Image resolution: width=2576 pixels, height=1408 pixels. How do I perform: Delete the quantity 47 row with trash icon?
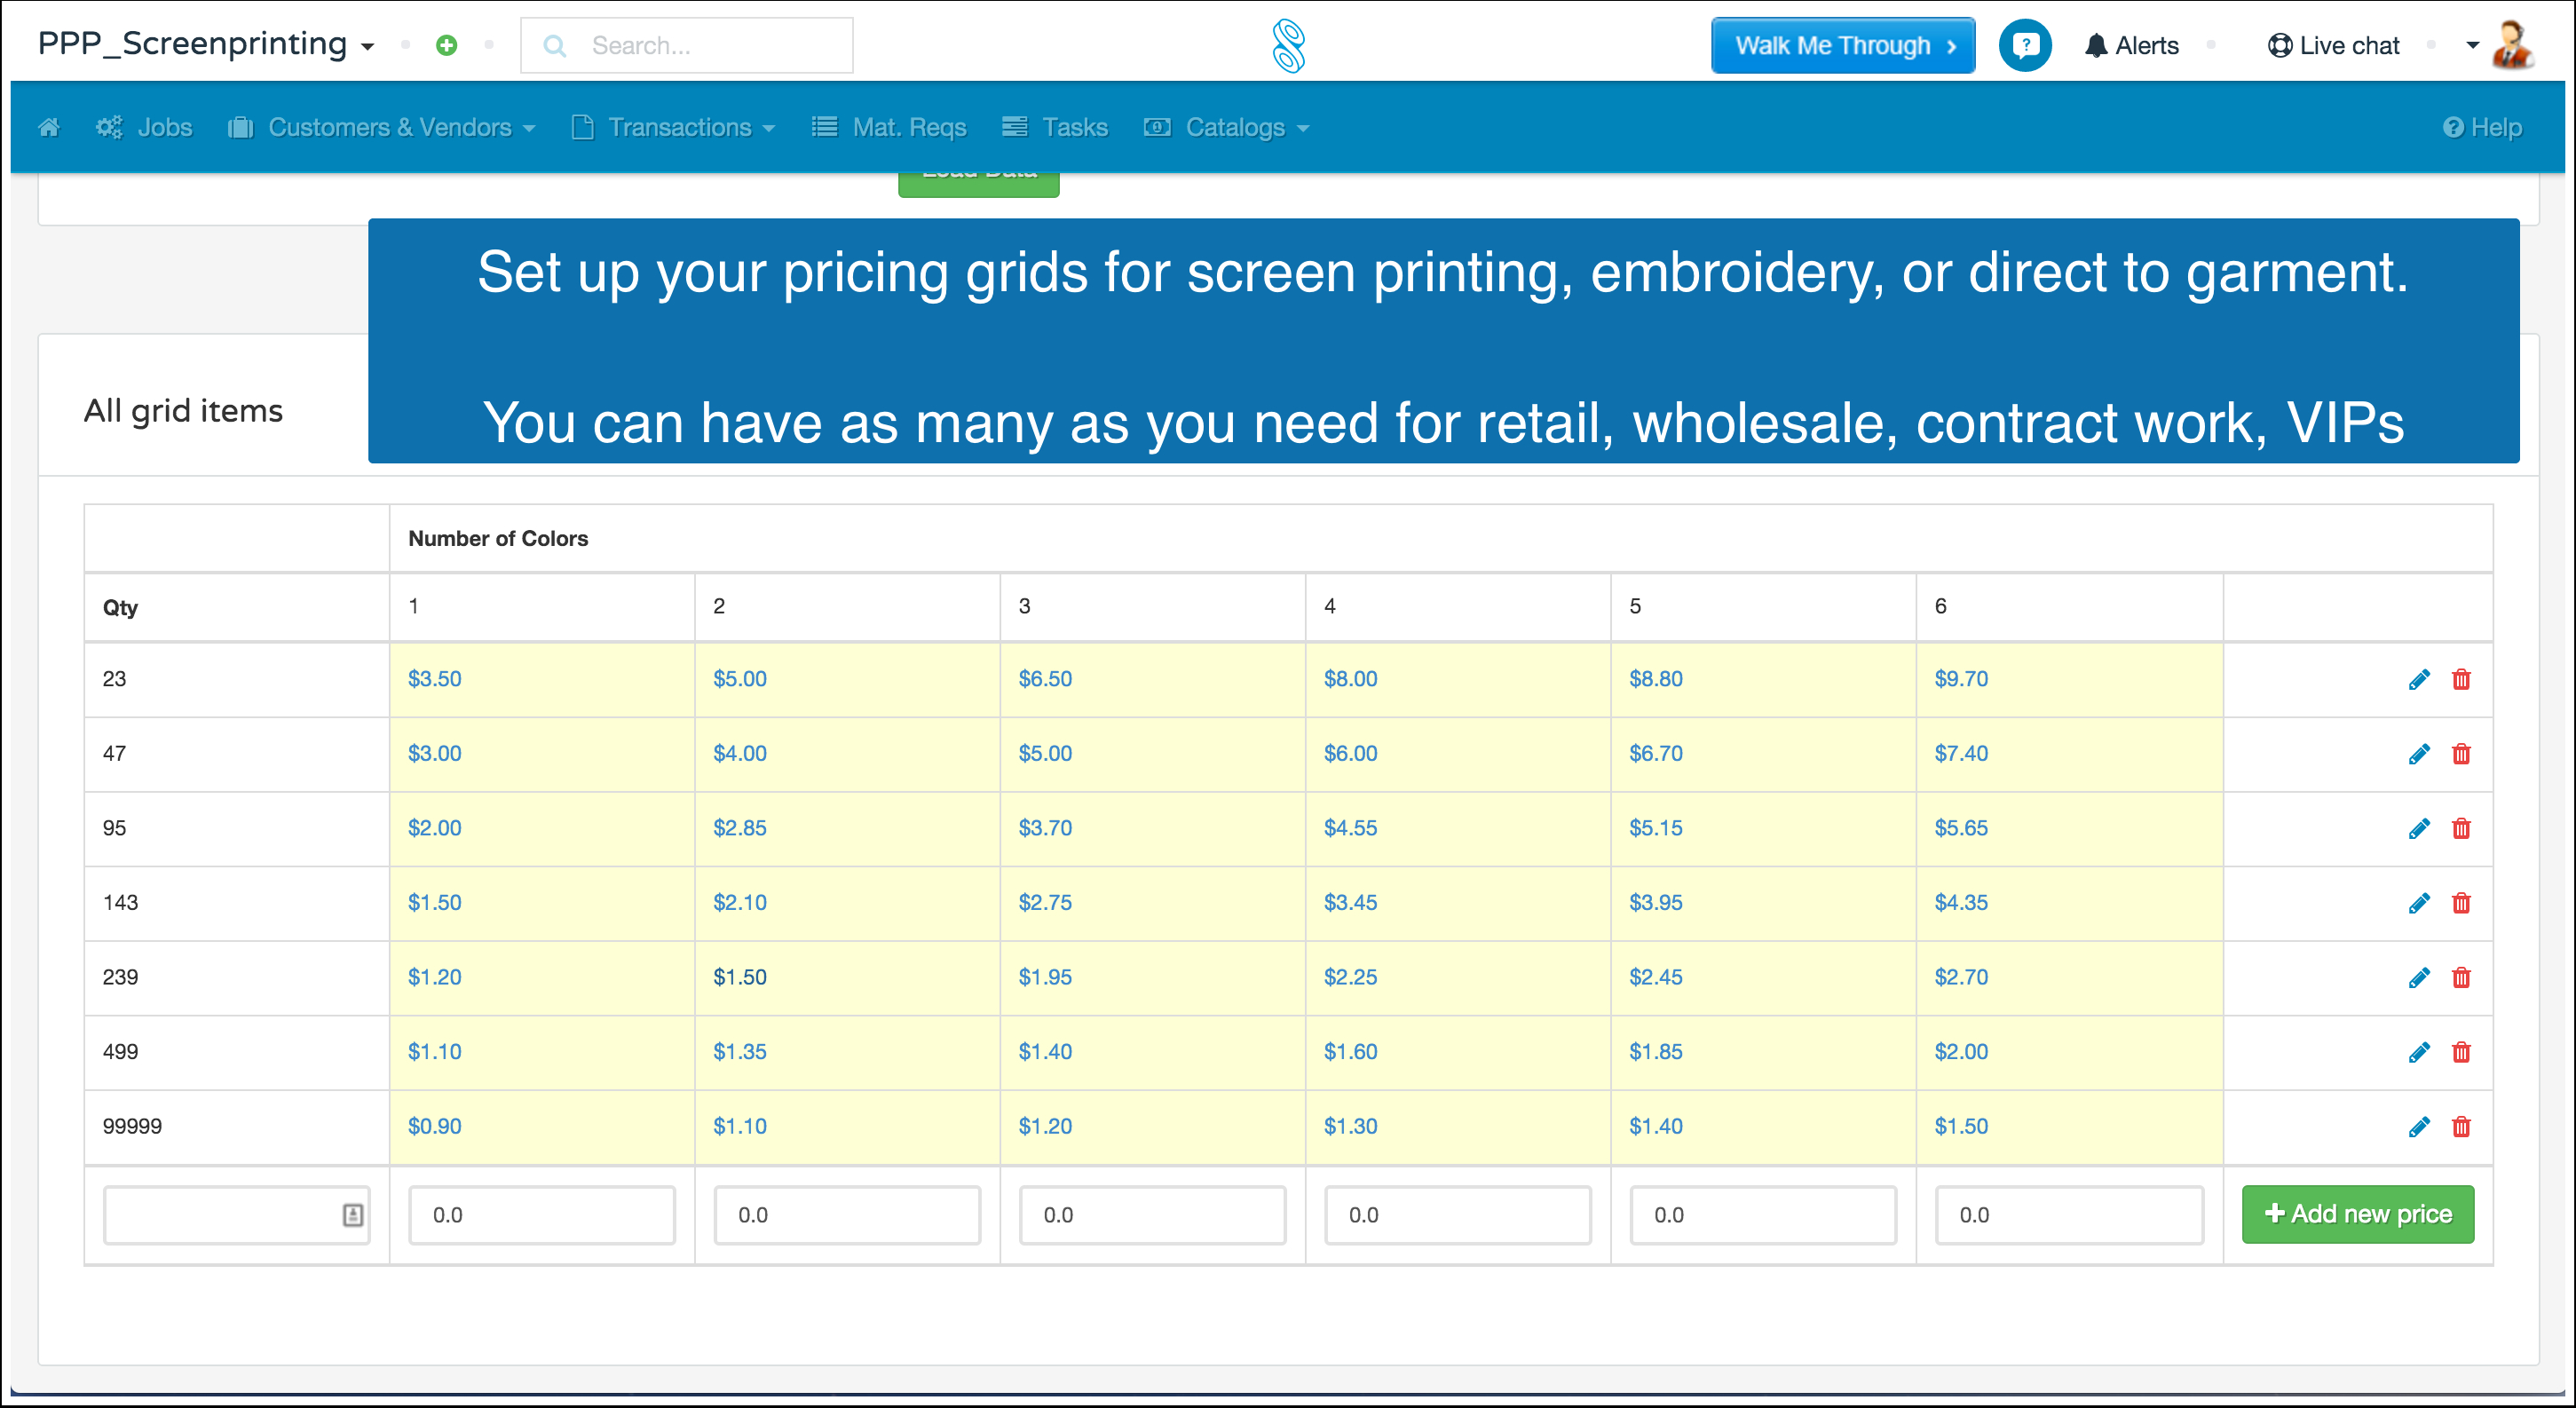[x=2461, y=754]
